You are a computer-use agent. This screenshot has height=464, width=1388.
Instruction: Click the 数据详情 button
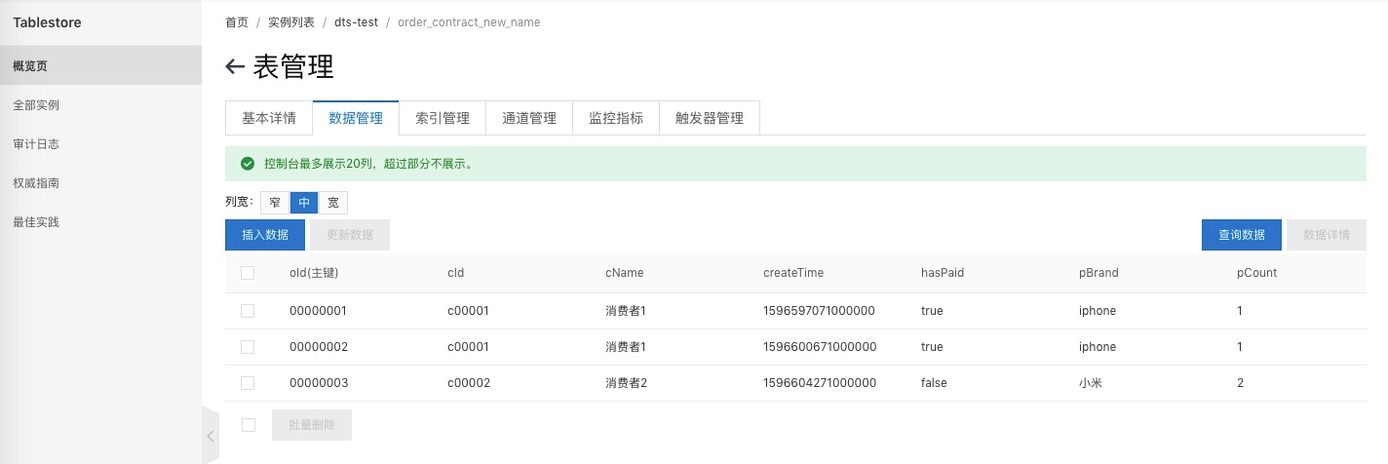[x=1326, y=235]
